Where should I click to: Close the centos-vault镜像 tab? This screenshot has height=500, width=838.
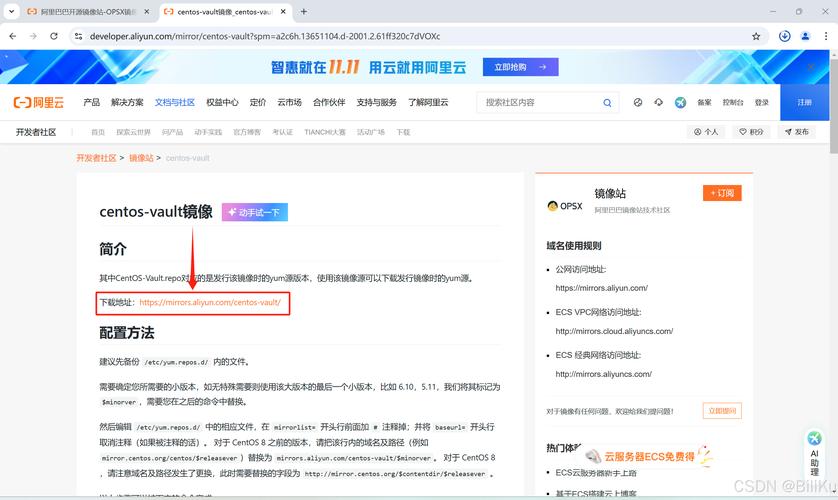[283, 11]
